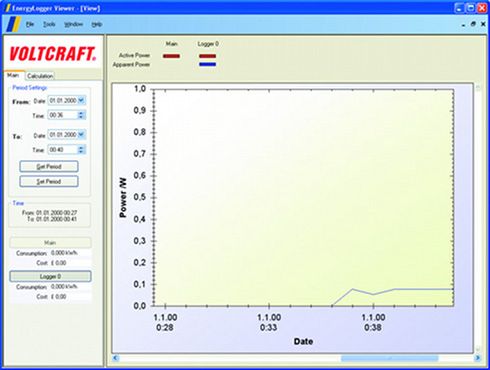The image size is (490, 370).
Task: Click the '1,0' y-axis label
Action: pyautogui.click(x=140, y=89)
